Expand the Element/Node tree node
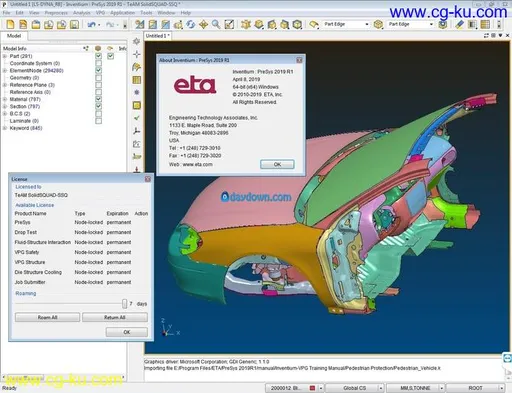 (5, 70)
